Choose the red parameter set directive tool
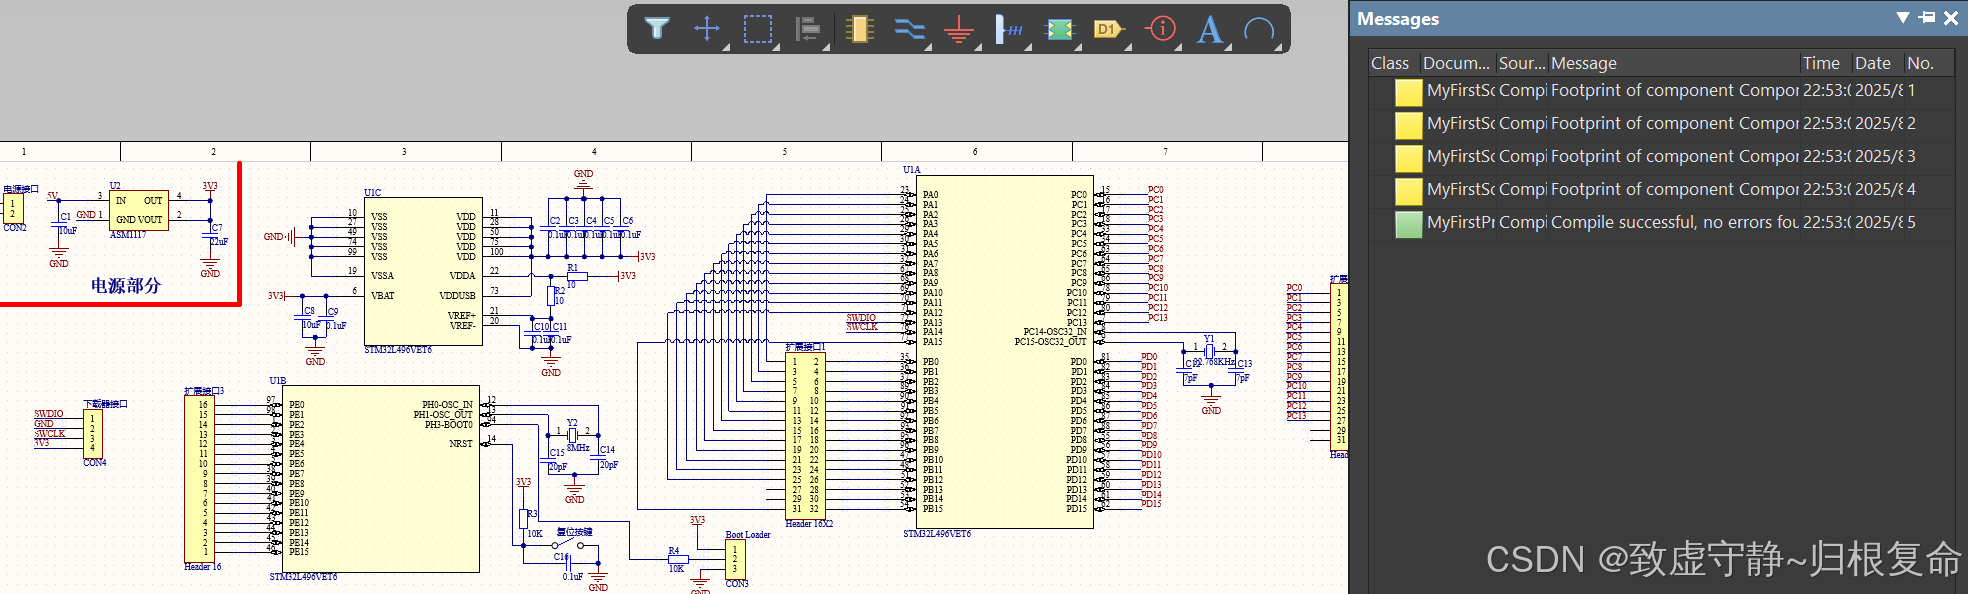Screen dimensions: 1968x594 tap(1161, 29)
